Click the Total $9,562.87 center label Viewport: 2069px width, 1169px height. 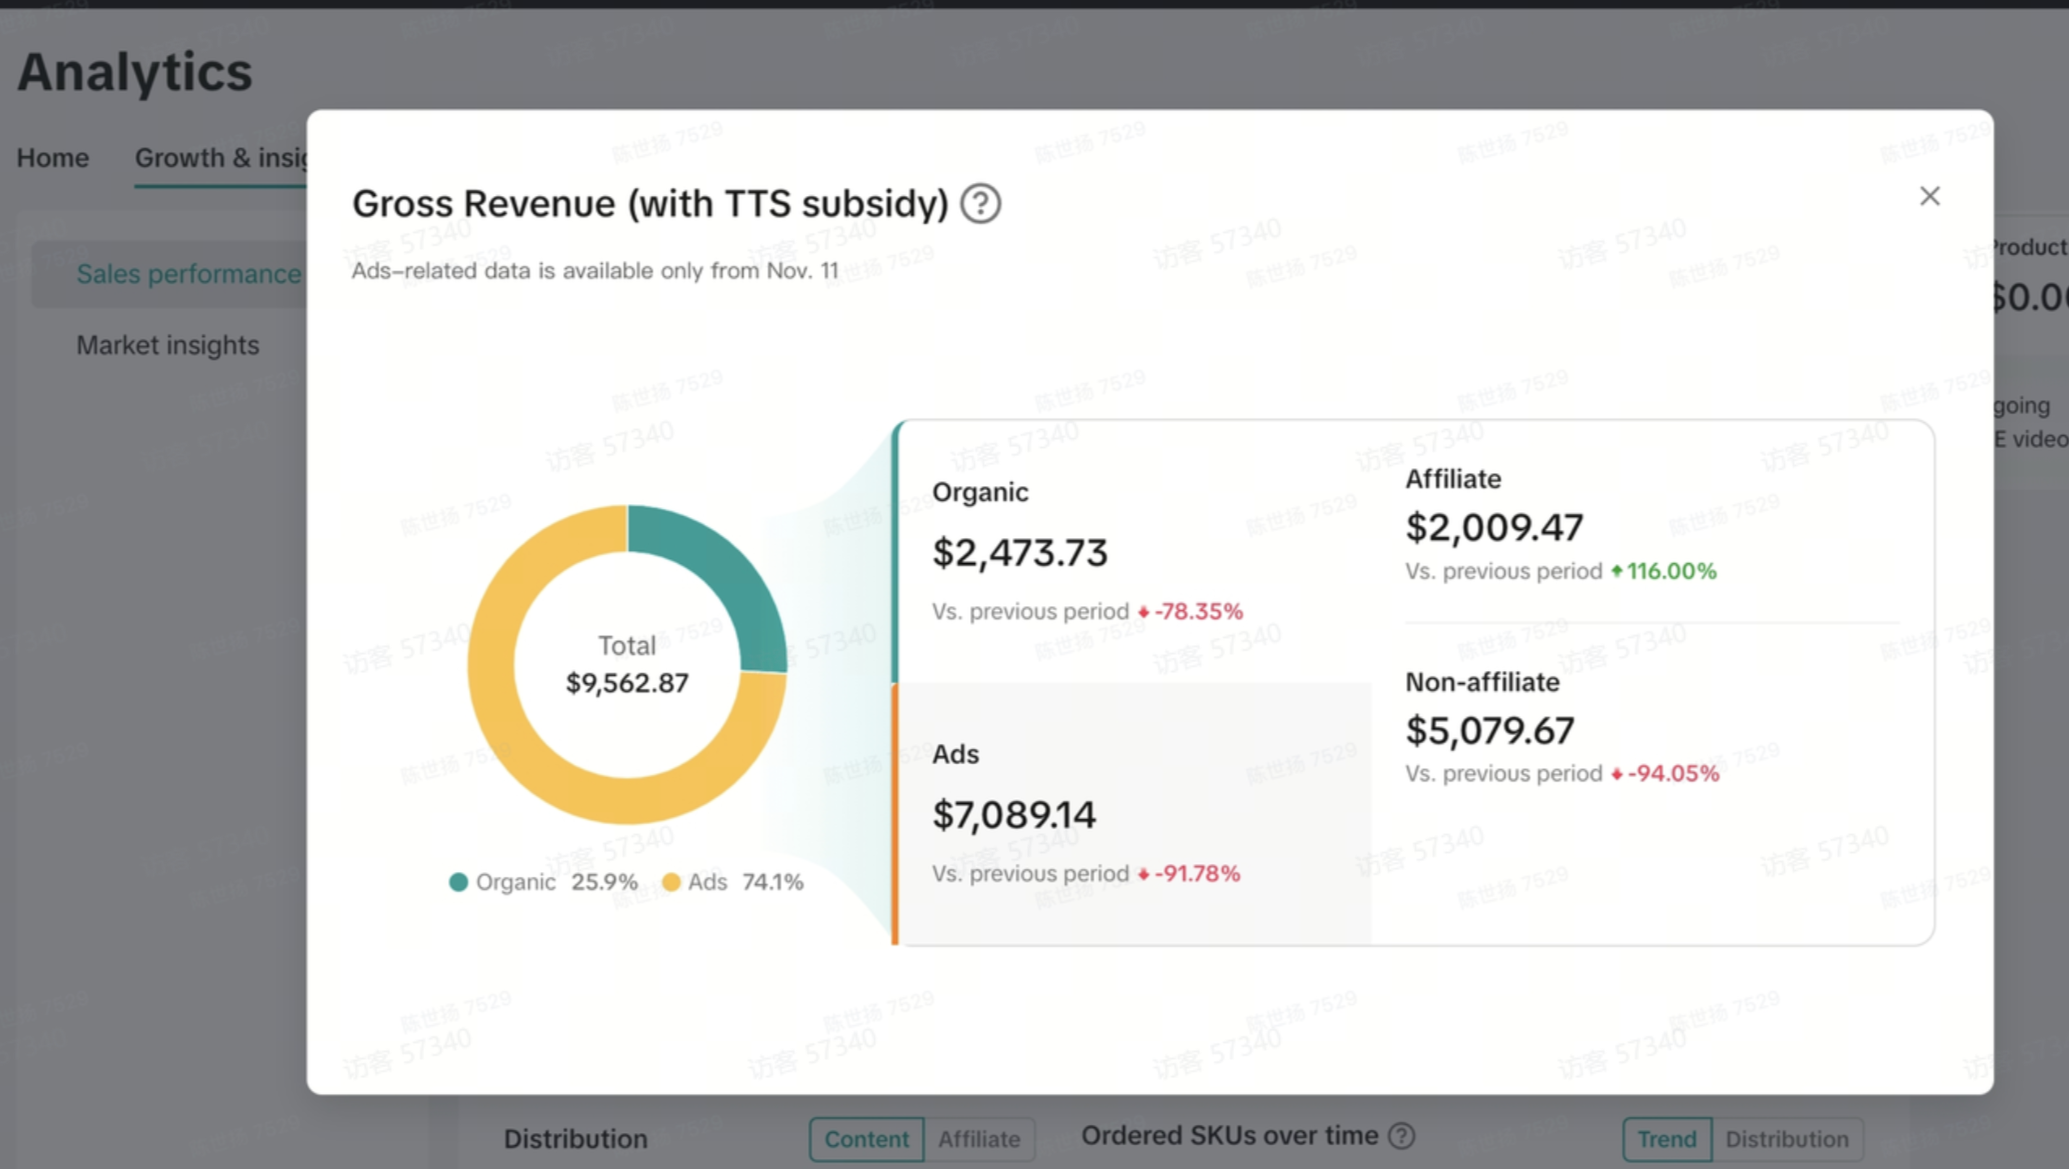point(627,665)
